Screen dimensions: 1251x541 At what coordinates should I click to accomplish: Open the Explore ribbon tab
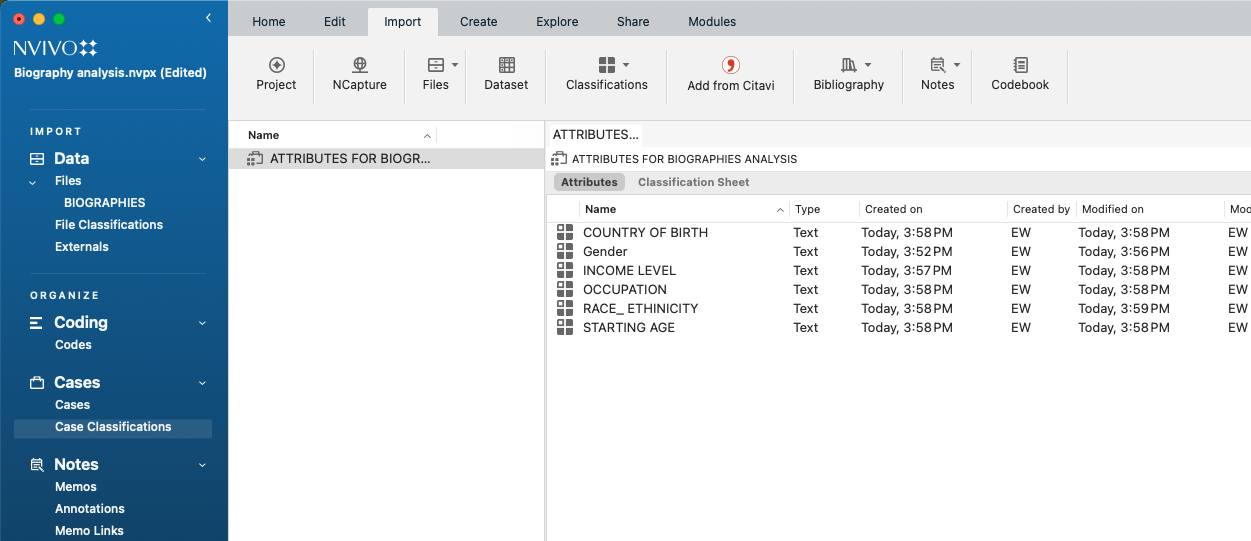556,22
